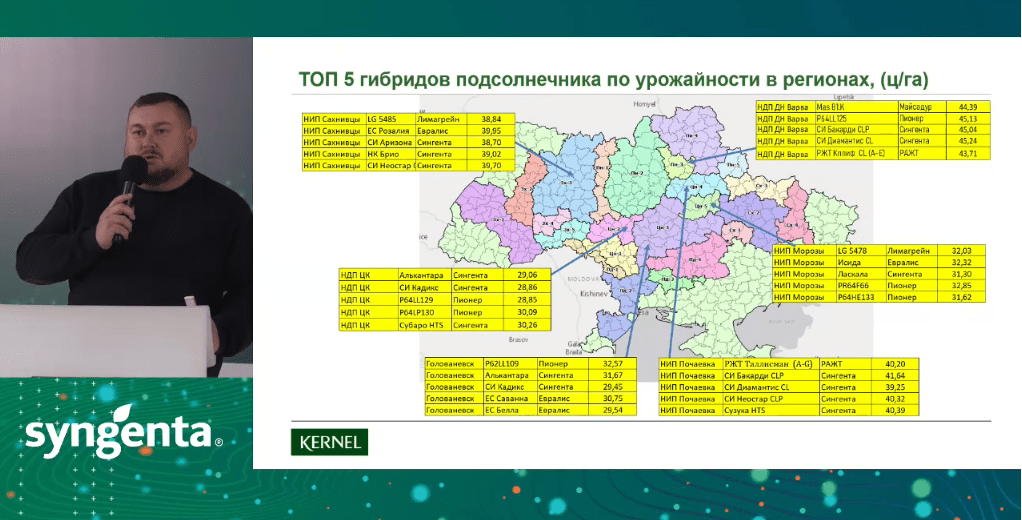Click the Syngenta logo

(123, 431)
